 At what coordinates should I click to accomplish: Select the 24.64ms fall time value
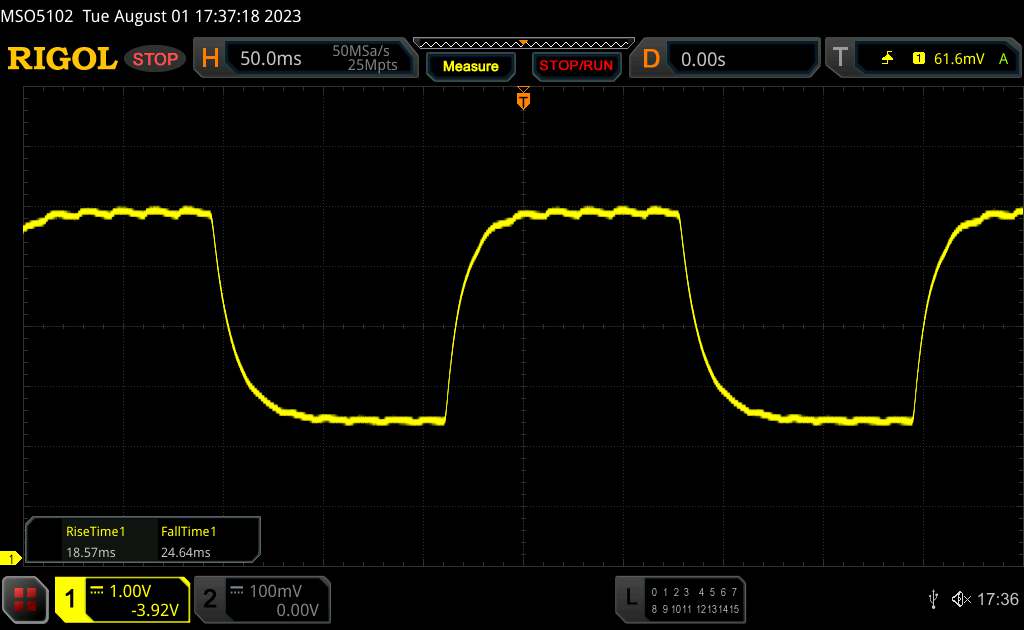tap(185, 552)
